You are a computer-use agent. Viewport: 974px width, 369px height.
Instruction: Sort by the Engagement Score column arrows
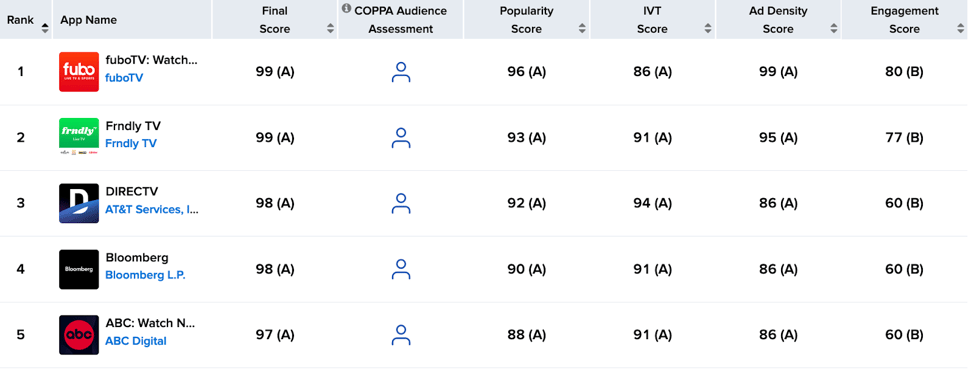click(x=960, y=28)
